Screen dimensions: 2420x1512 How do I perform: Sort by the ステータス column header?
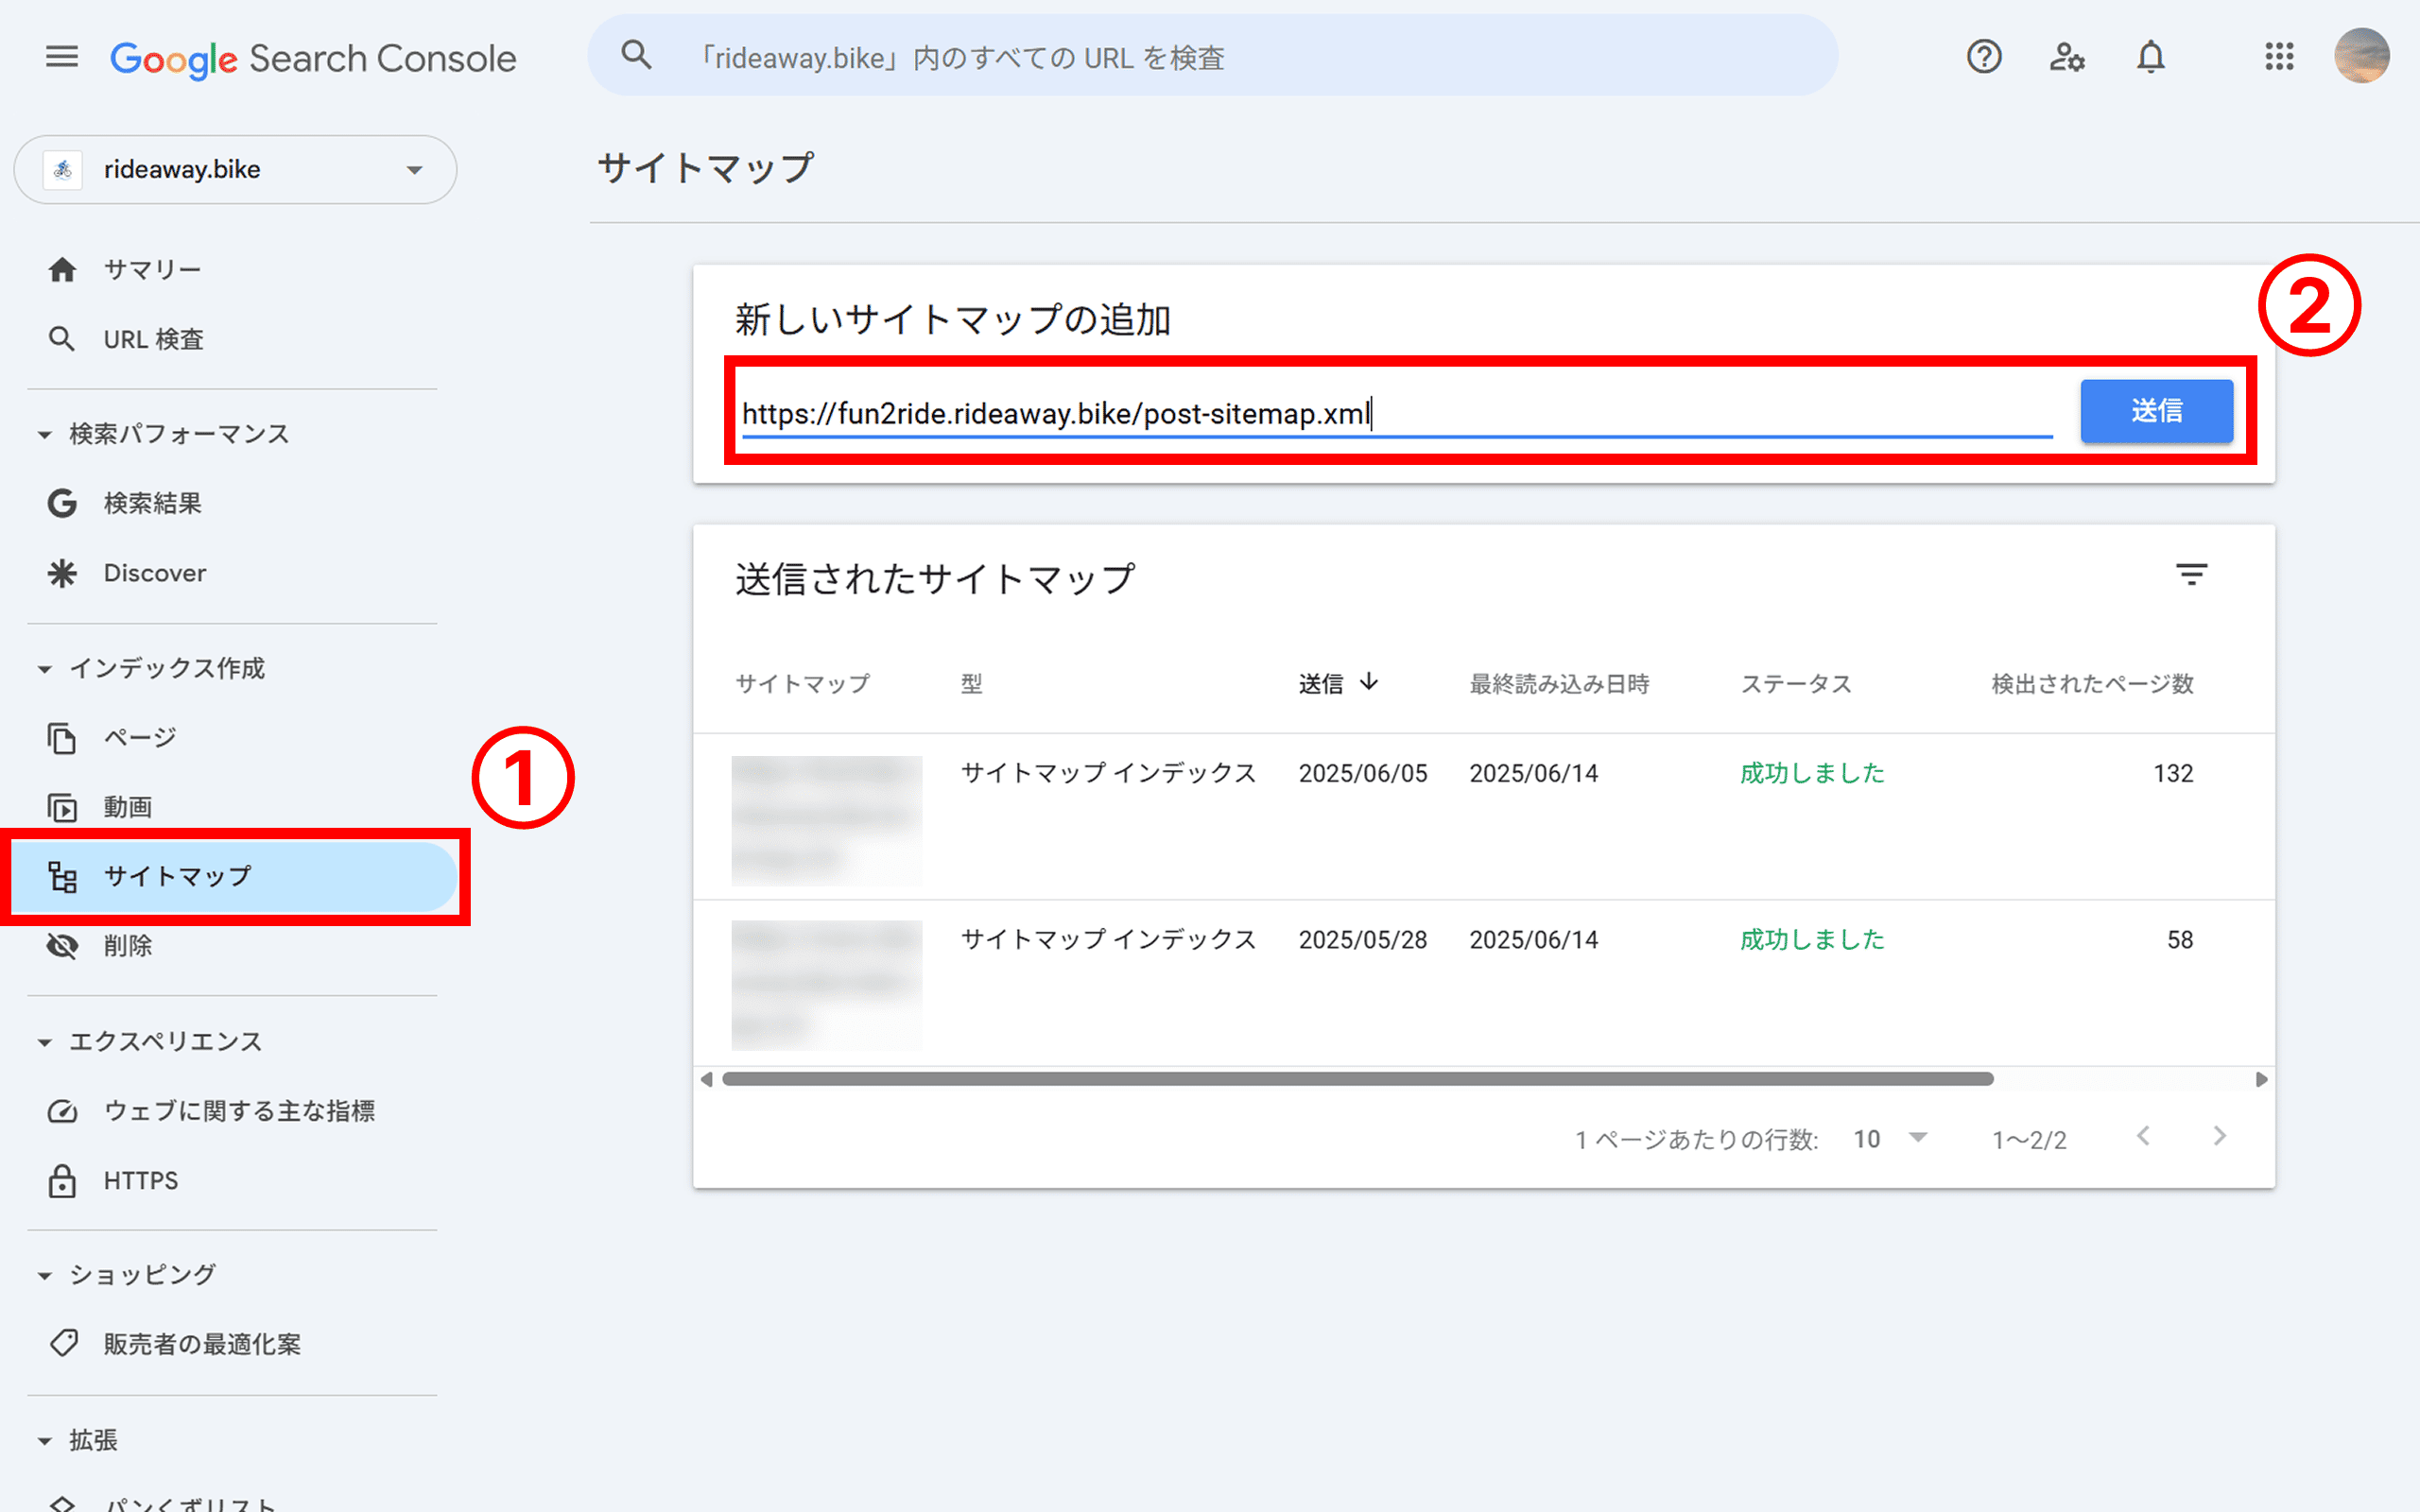pos(1796,684)
